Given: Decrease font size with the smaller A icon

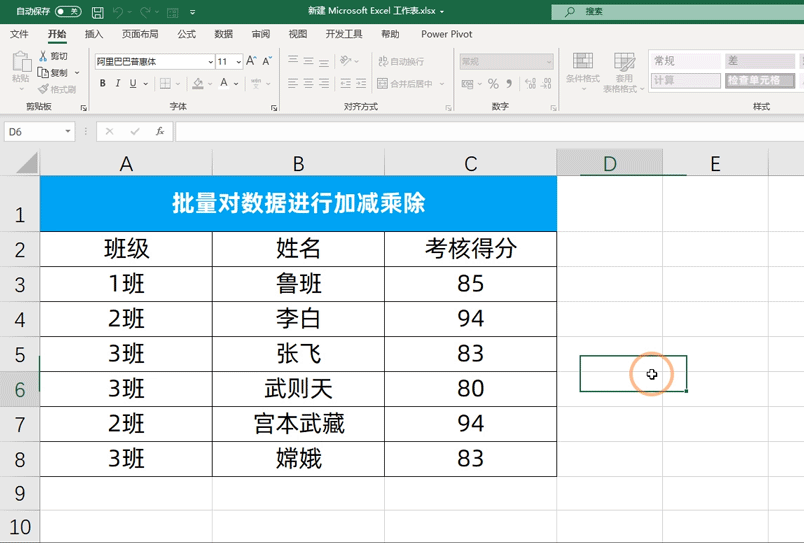Looking at the screenshot, I should [267, 61].
